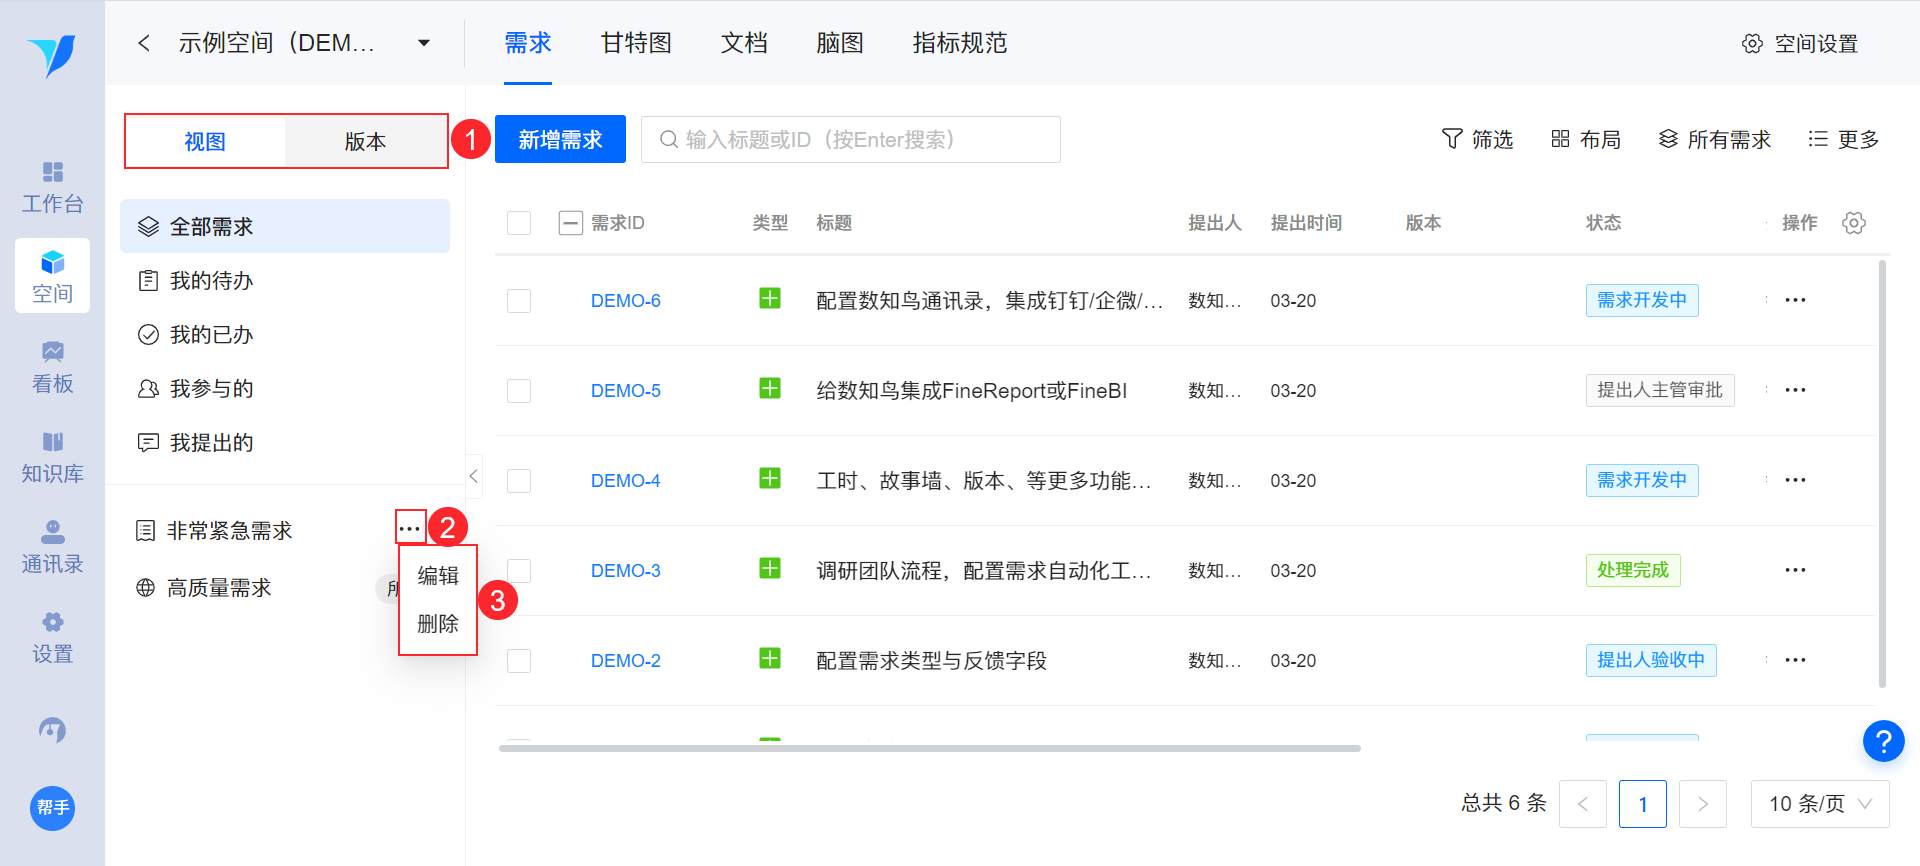
Task: Tick the checkbox for the DEMO-6 row
Action: pyautogui.click(x=519, y=301)
